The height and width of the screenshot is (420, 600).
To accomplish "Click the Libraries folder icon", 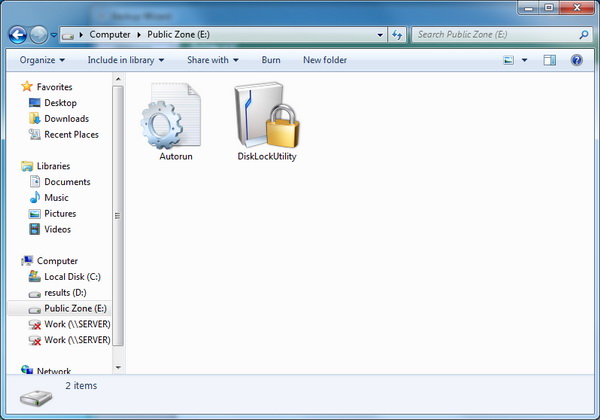I will click(27, 166).
